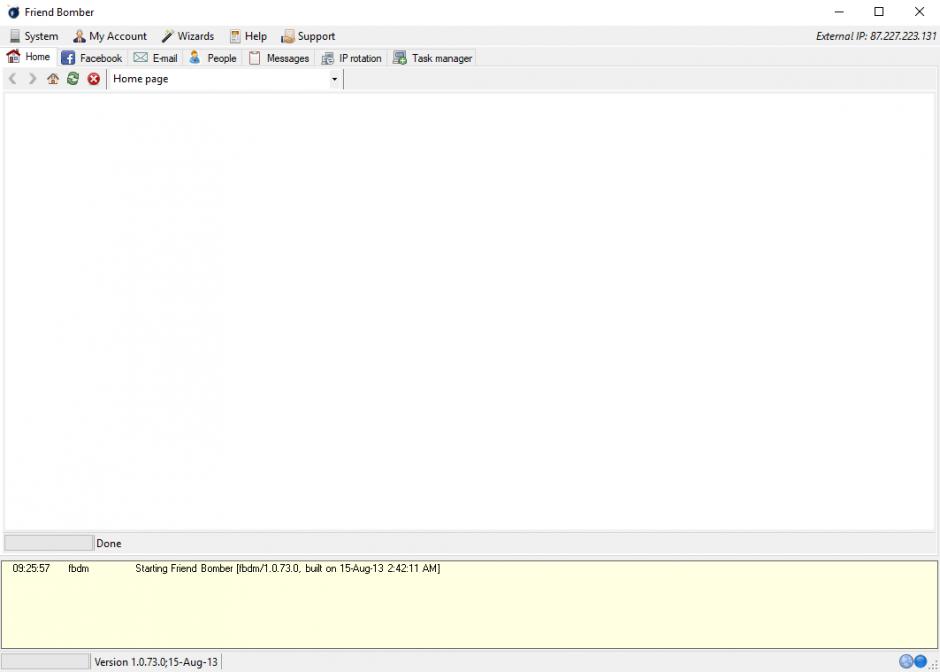Screen dimensions: 940x672
Task: Open the Support menu
Action: click(308, 36)
